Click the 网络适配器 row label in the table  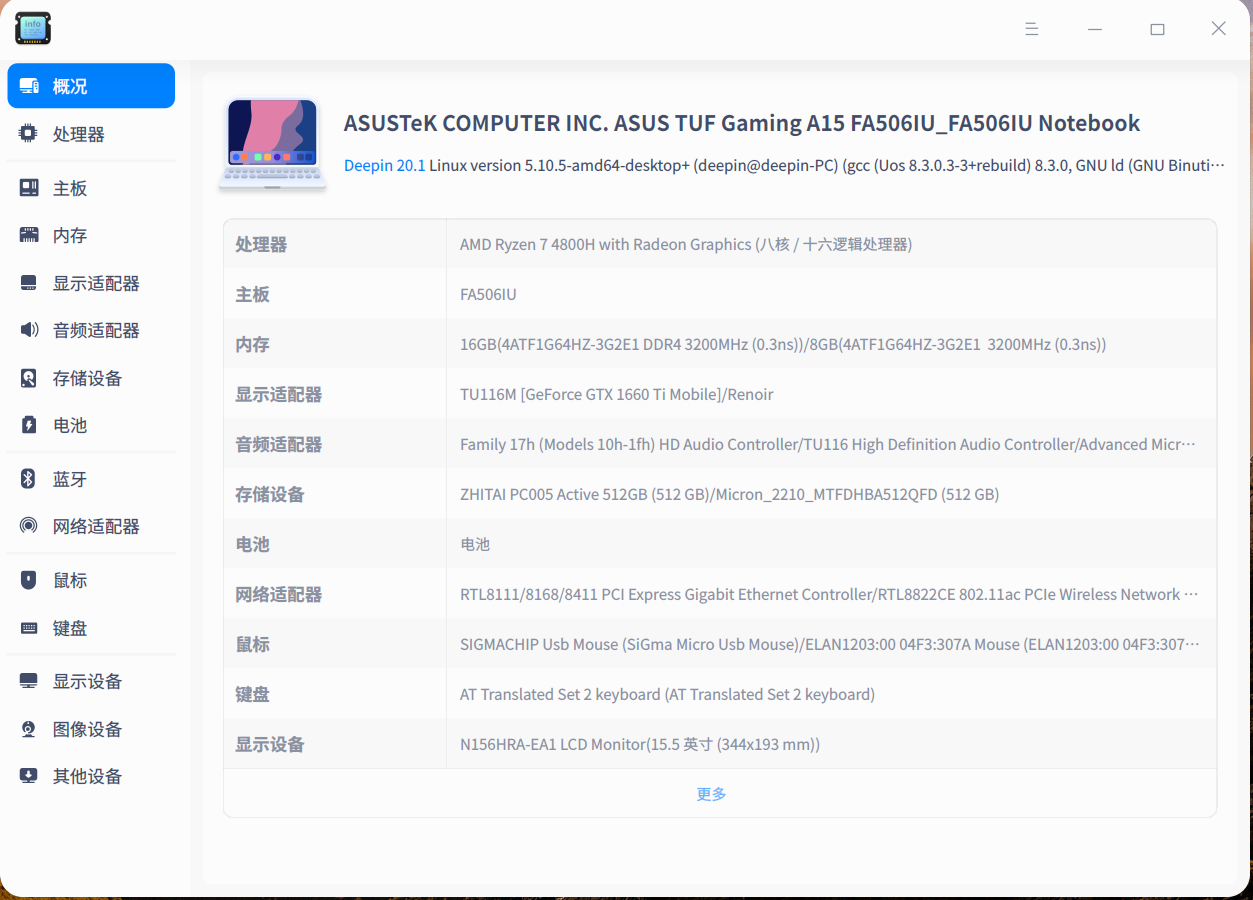coord(278,594)
